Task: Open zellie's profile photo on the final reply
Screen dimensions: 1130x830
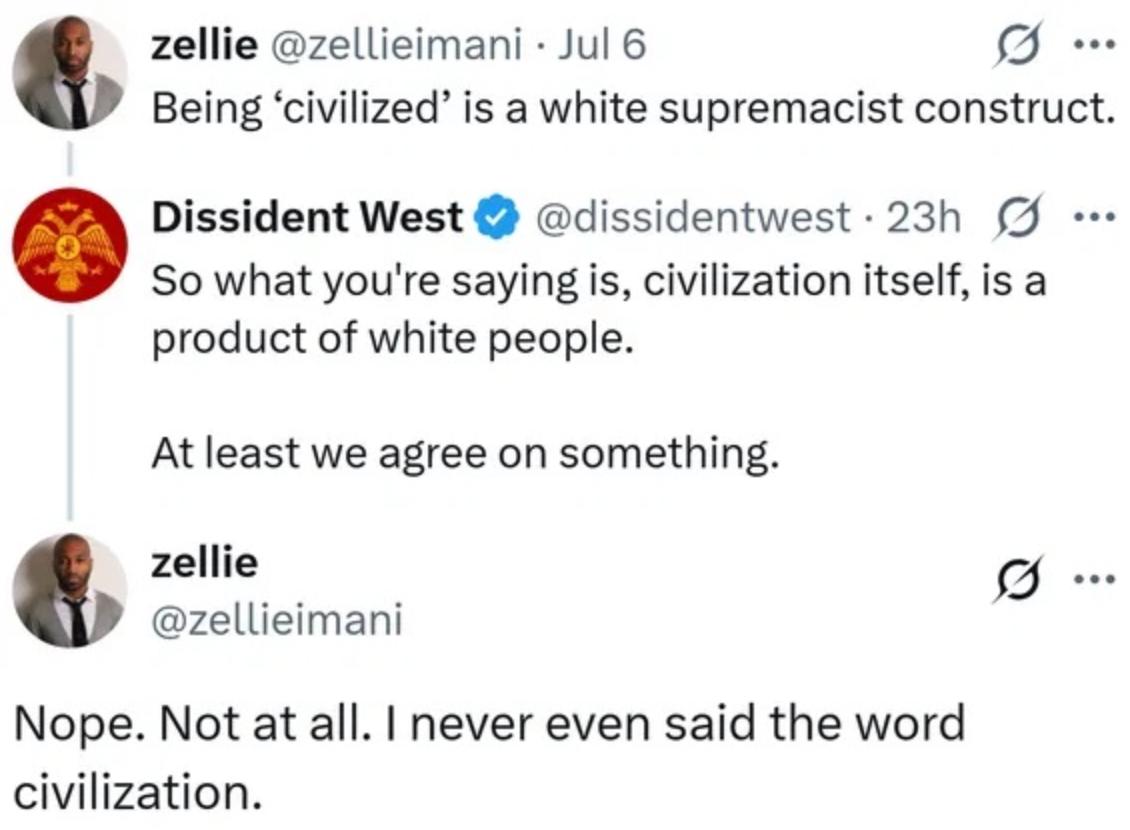Action: [69, 590]
